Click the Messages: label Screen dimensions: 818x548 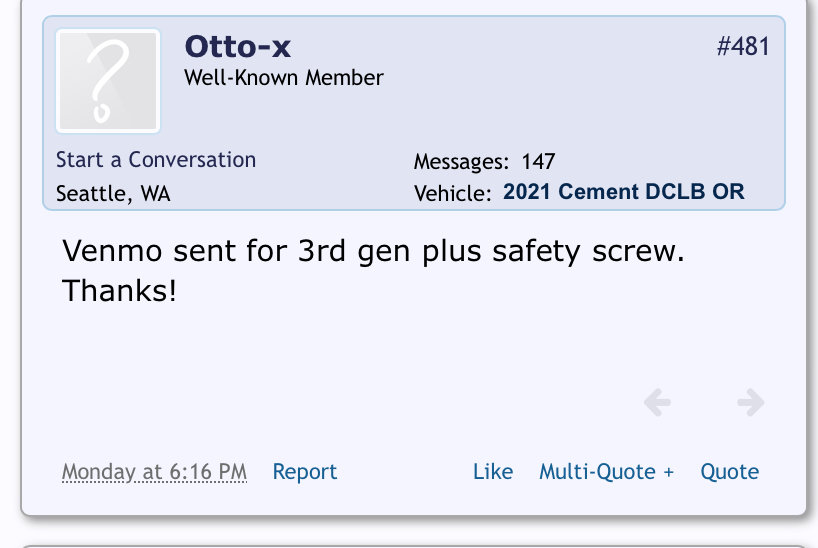click(x=461, y=162)
